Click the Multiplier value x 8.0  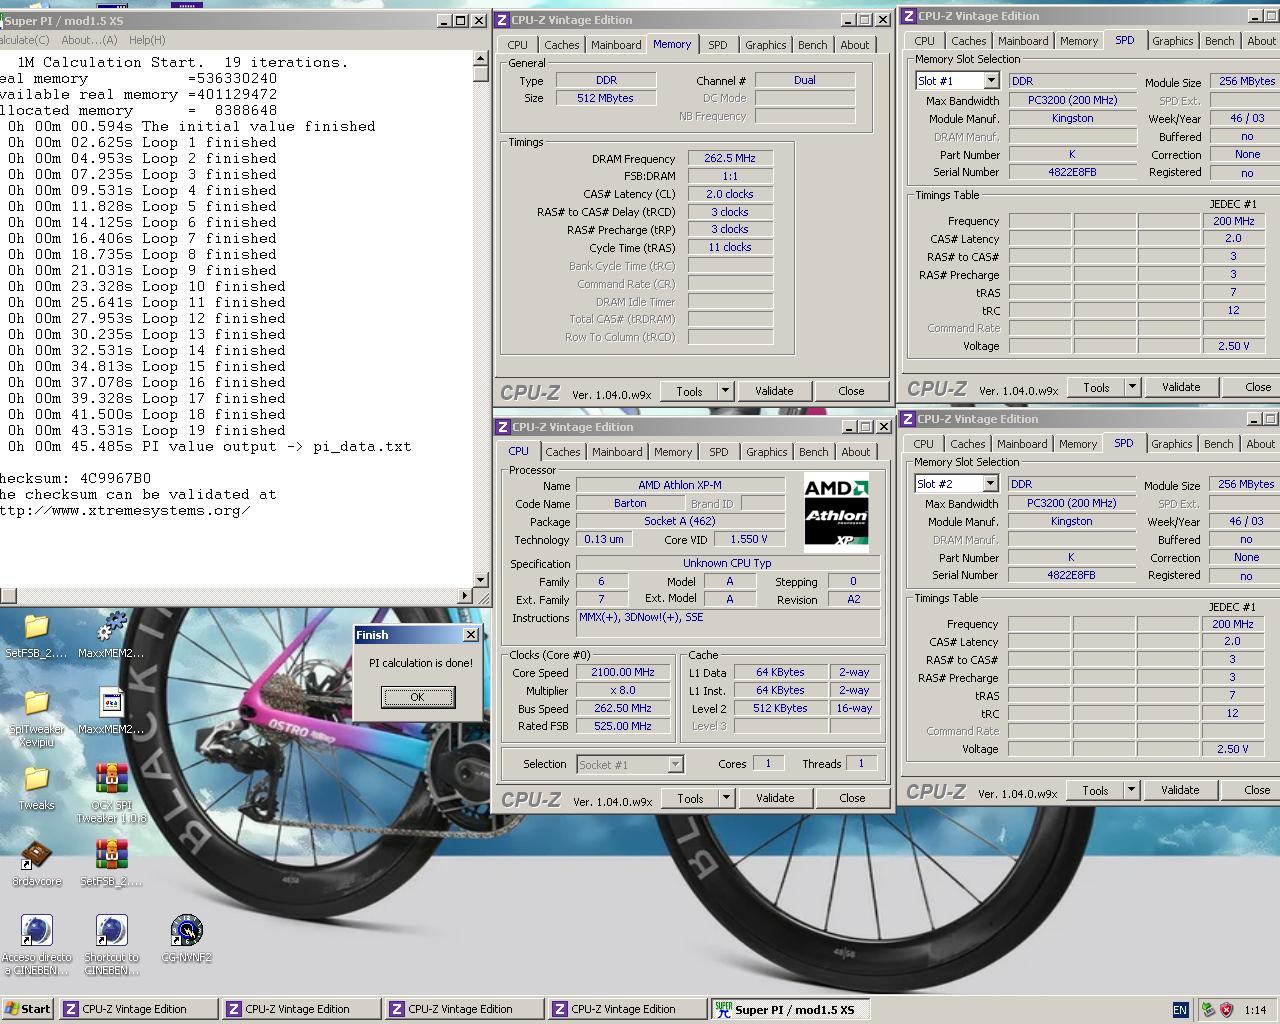tap(623, 691)
